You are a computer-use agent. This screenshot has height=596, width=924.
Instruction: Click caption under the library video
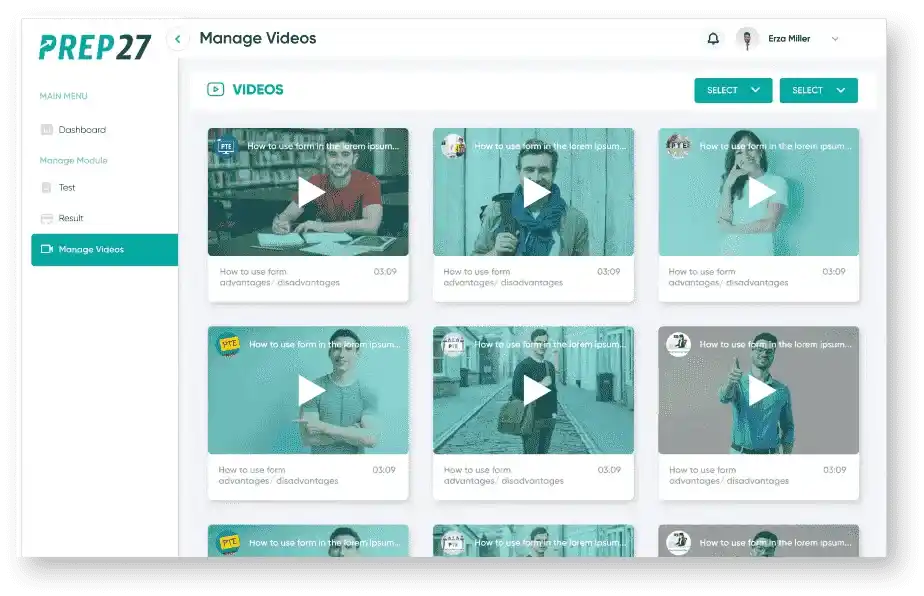(280, 277)
